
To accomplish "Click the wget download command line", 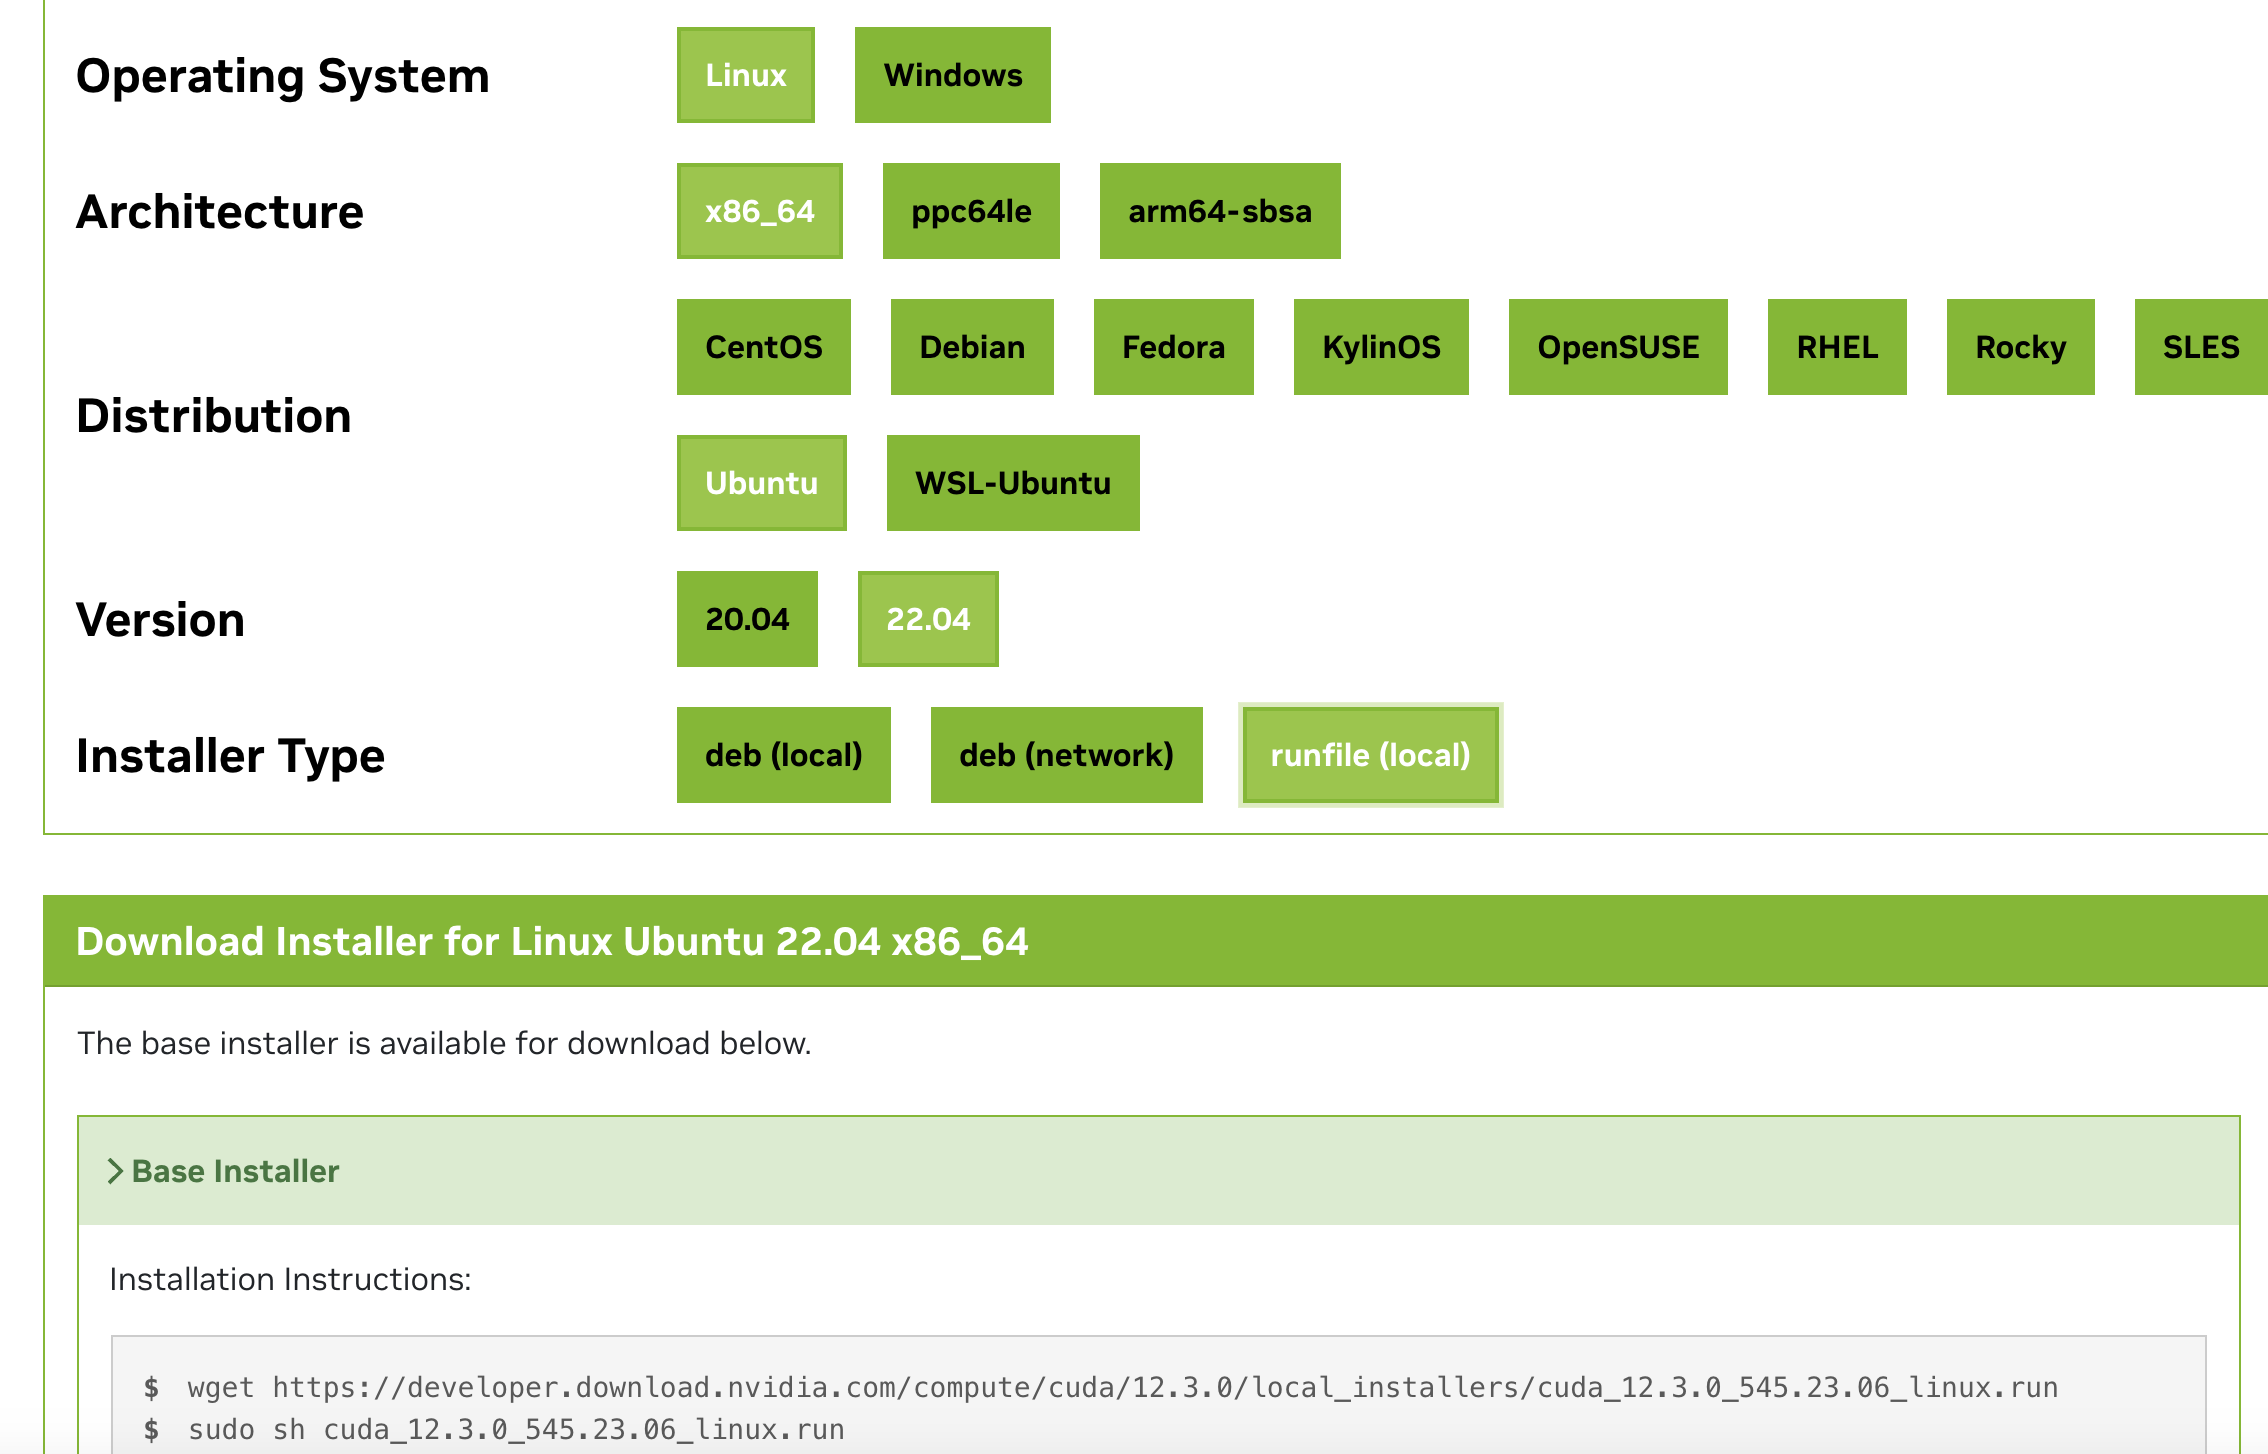I will coord(1121,1387).
